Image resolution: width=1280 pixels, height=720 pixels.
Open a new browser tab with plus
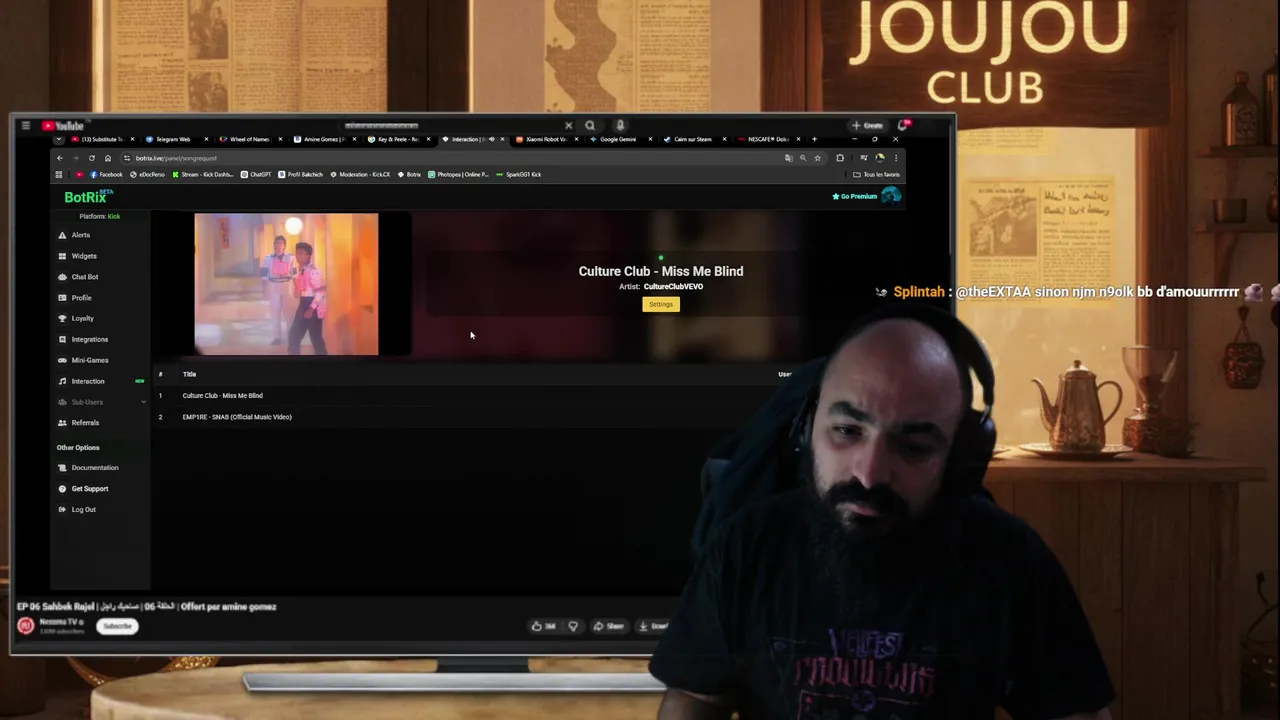click(814, 139)
